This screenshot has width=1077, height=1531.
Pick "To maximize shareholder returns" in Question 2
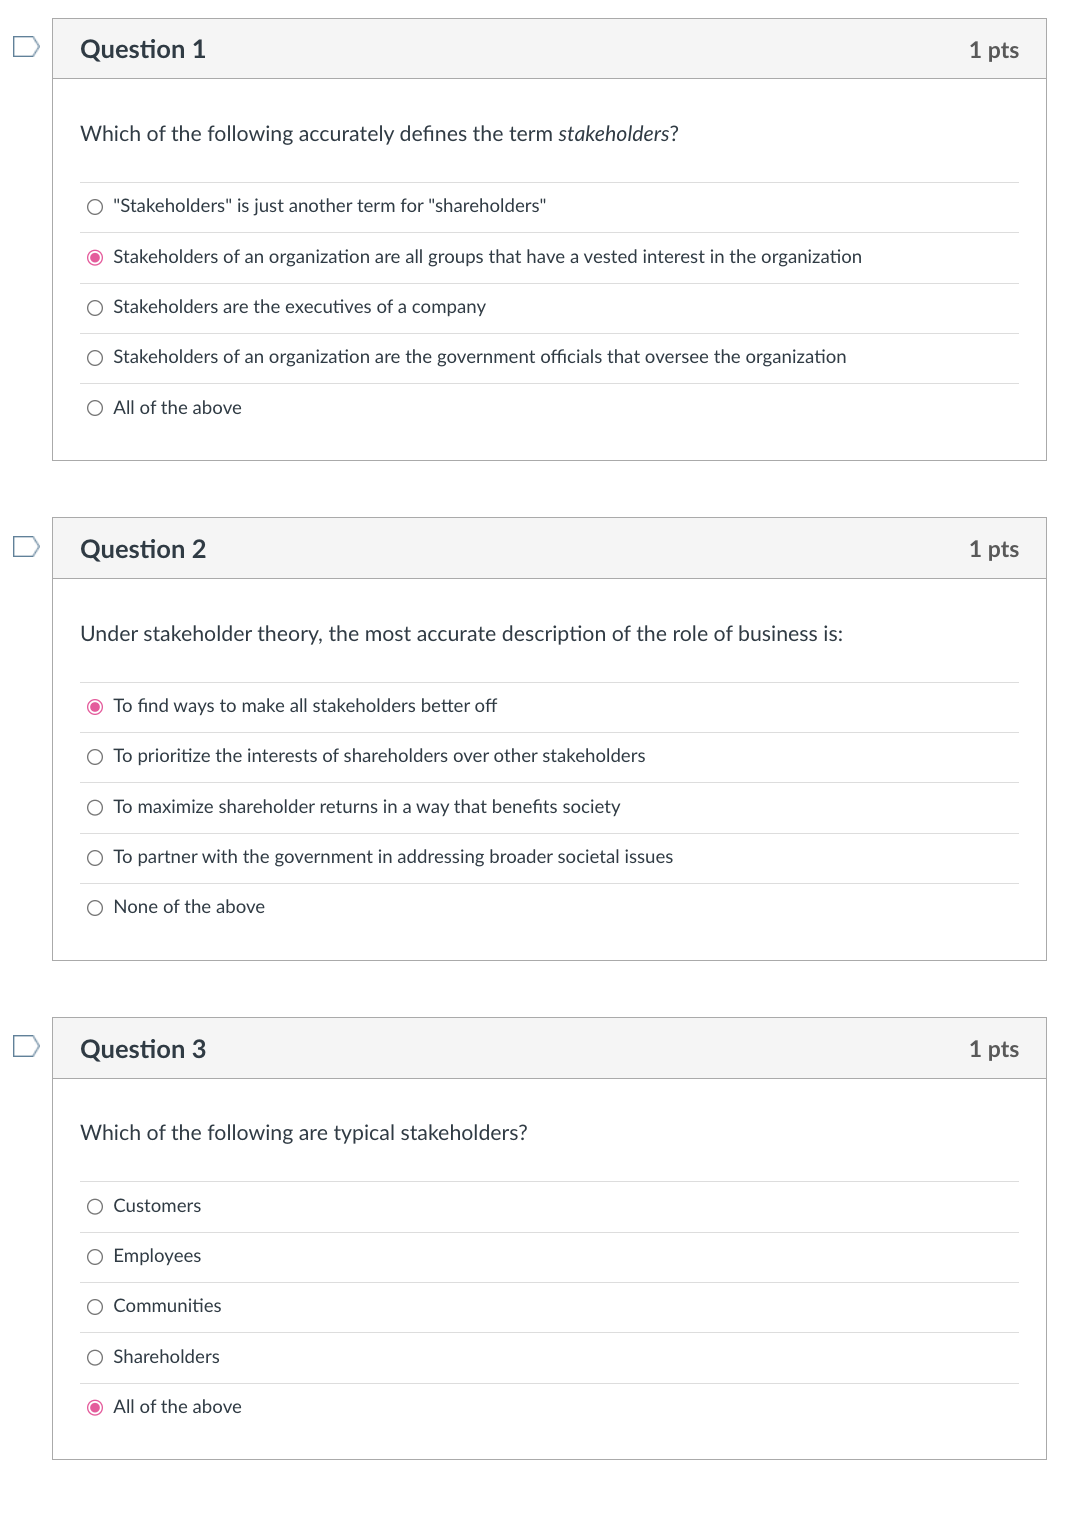(94, 807)
